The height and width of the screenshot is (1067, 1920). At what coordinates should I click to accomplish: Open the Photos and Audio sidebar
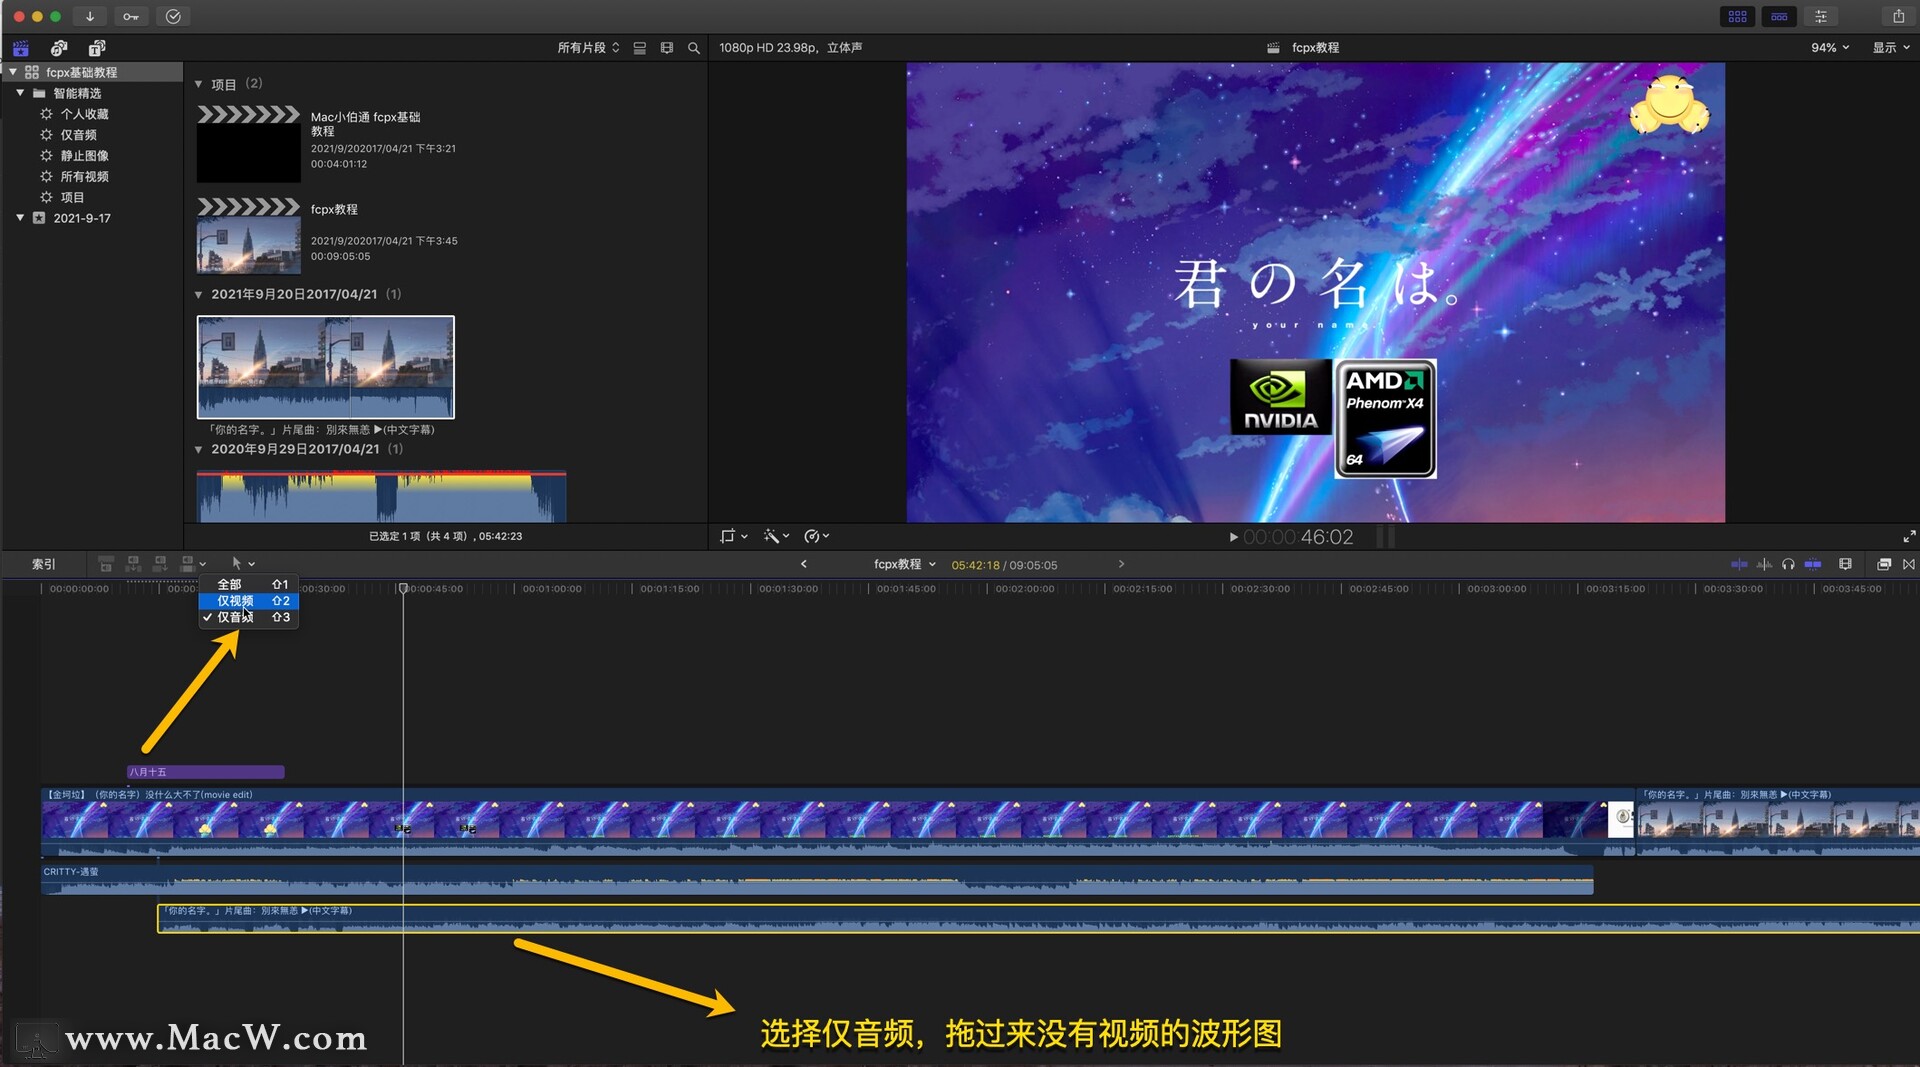pos(59,48)
